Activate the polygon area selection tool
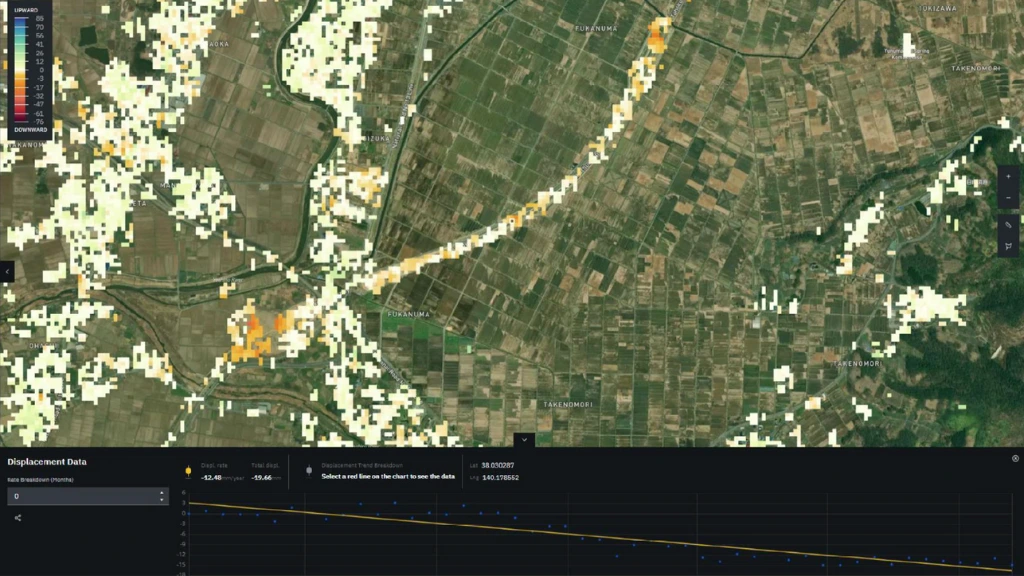 click(1008, 248)
